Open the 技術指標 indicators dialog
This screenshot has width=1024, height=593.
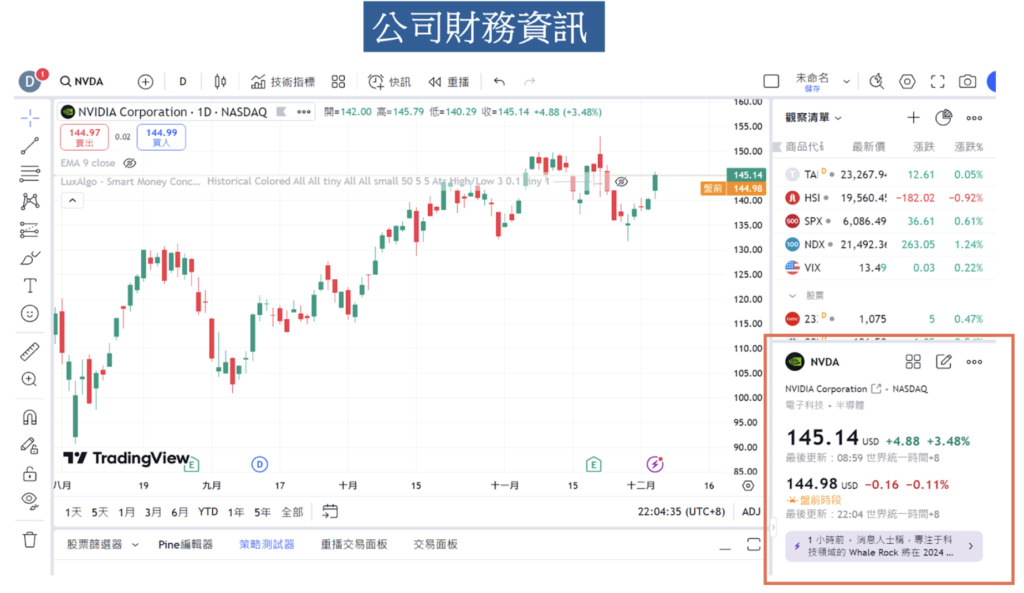point(283,82)
